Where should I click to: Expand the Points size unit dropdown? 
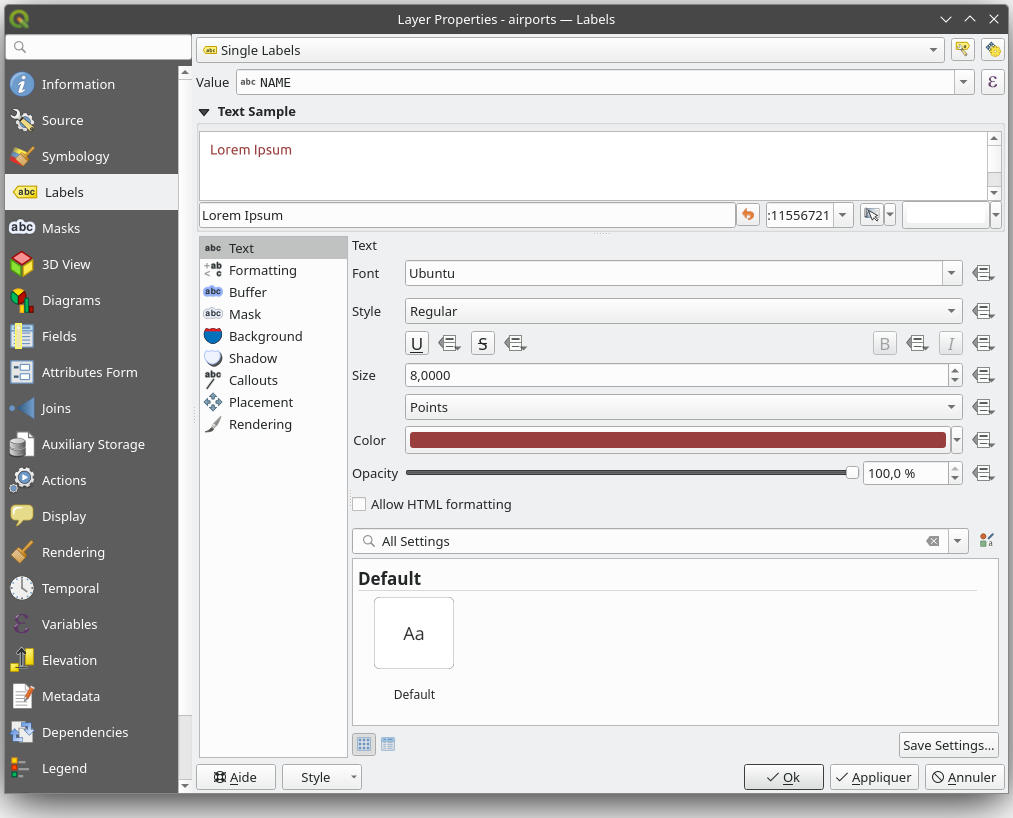[684, 407]
